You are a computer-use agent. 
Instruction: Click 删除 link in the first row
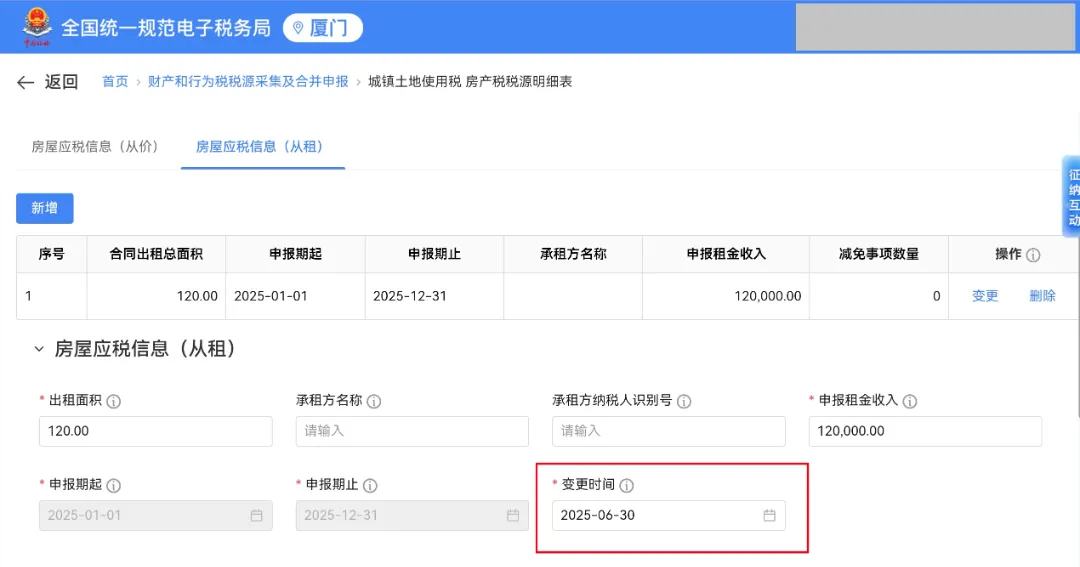tap(1042, 296)
